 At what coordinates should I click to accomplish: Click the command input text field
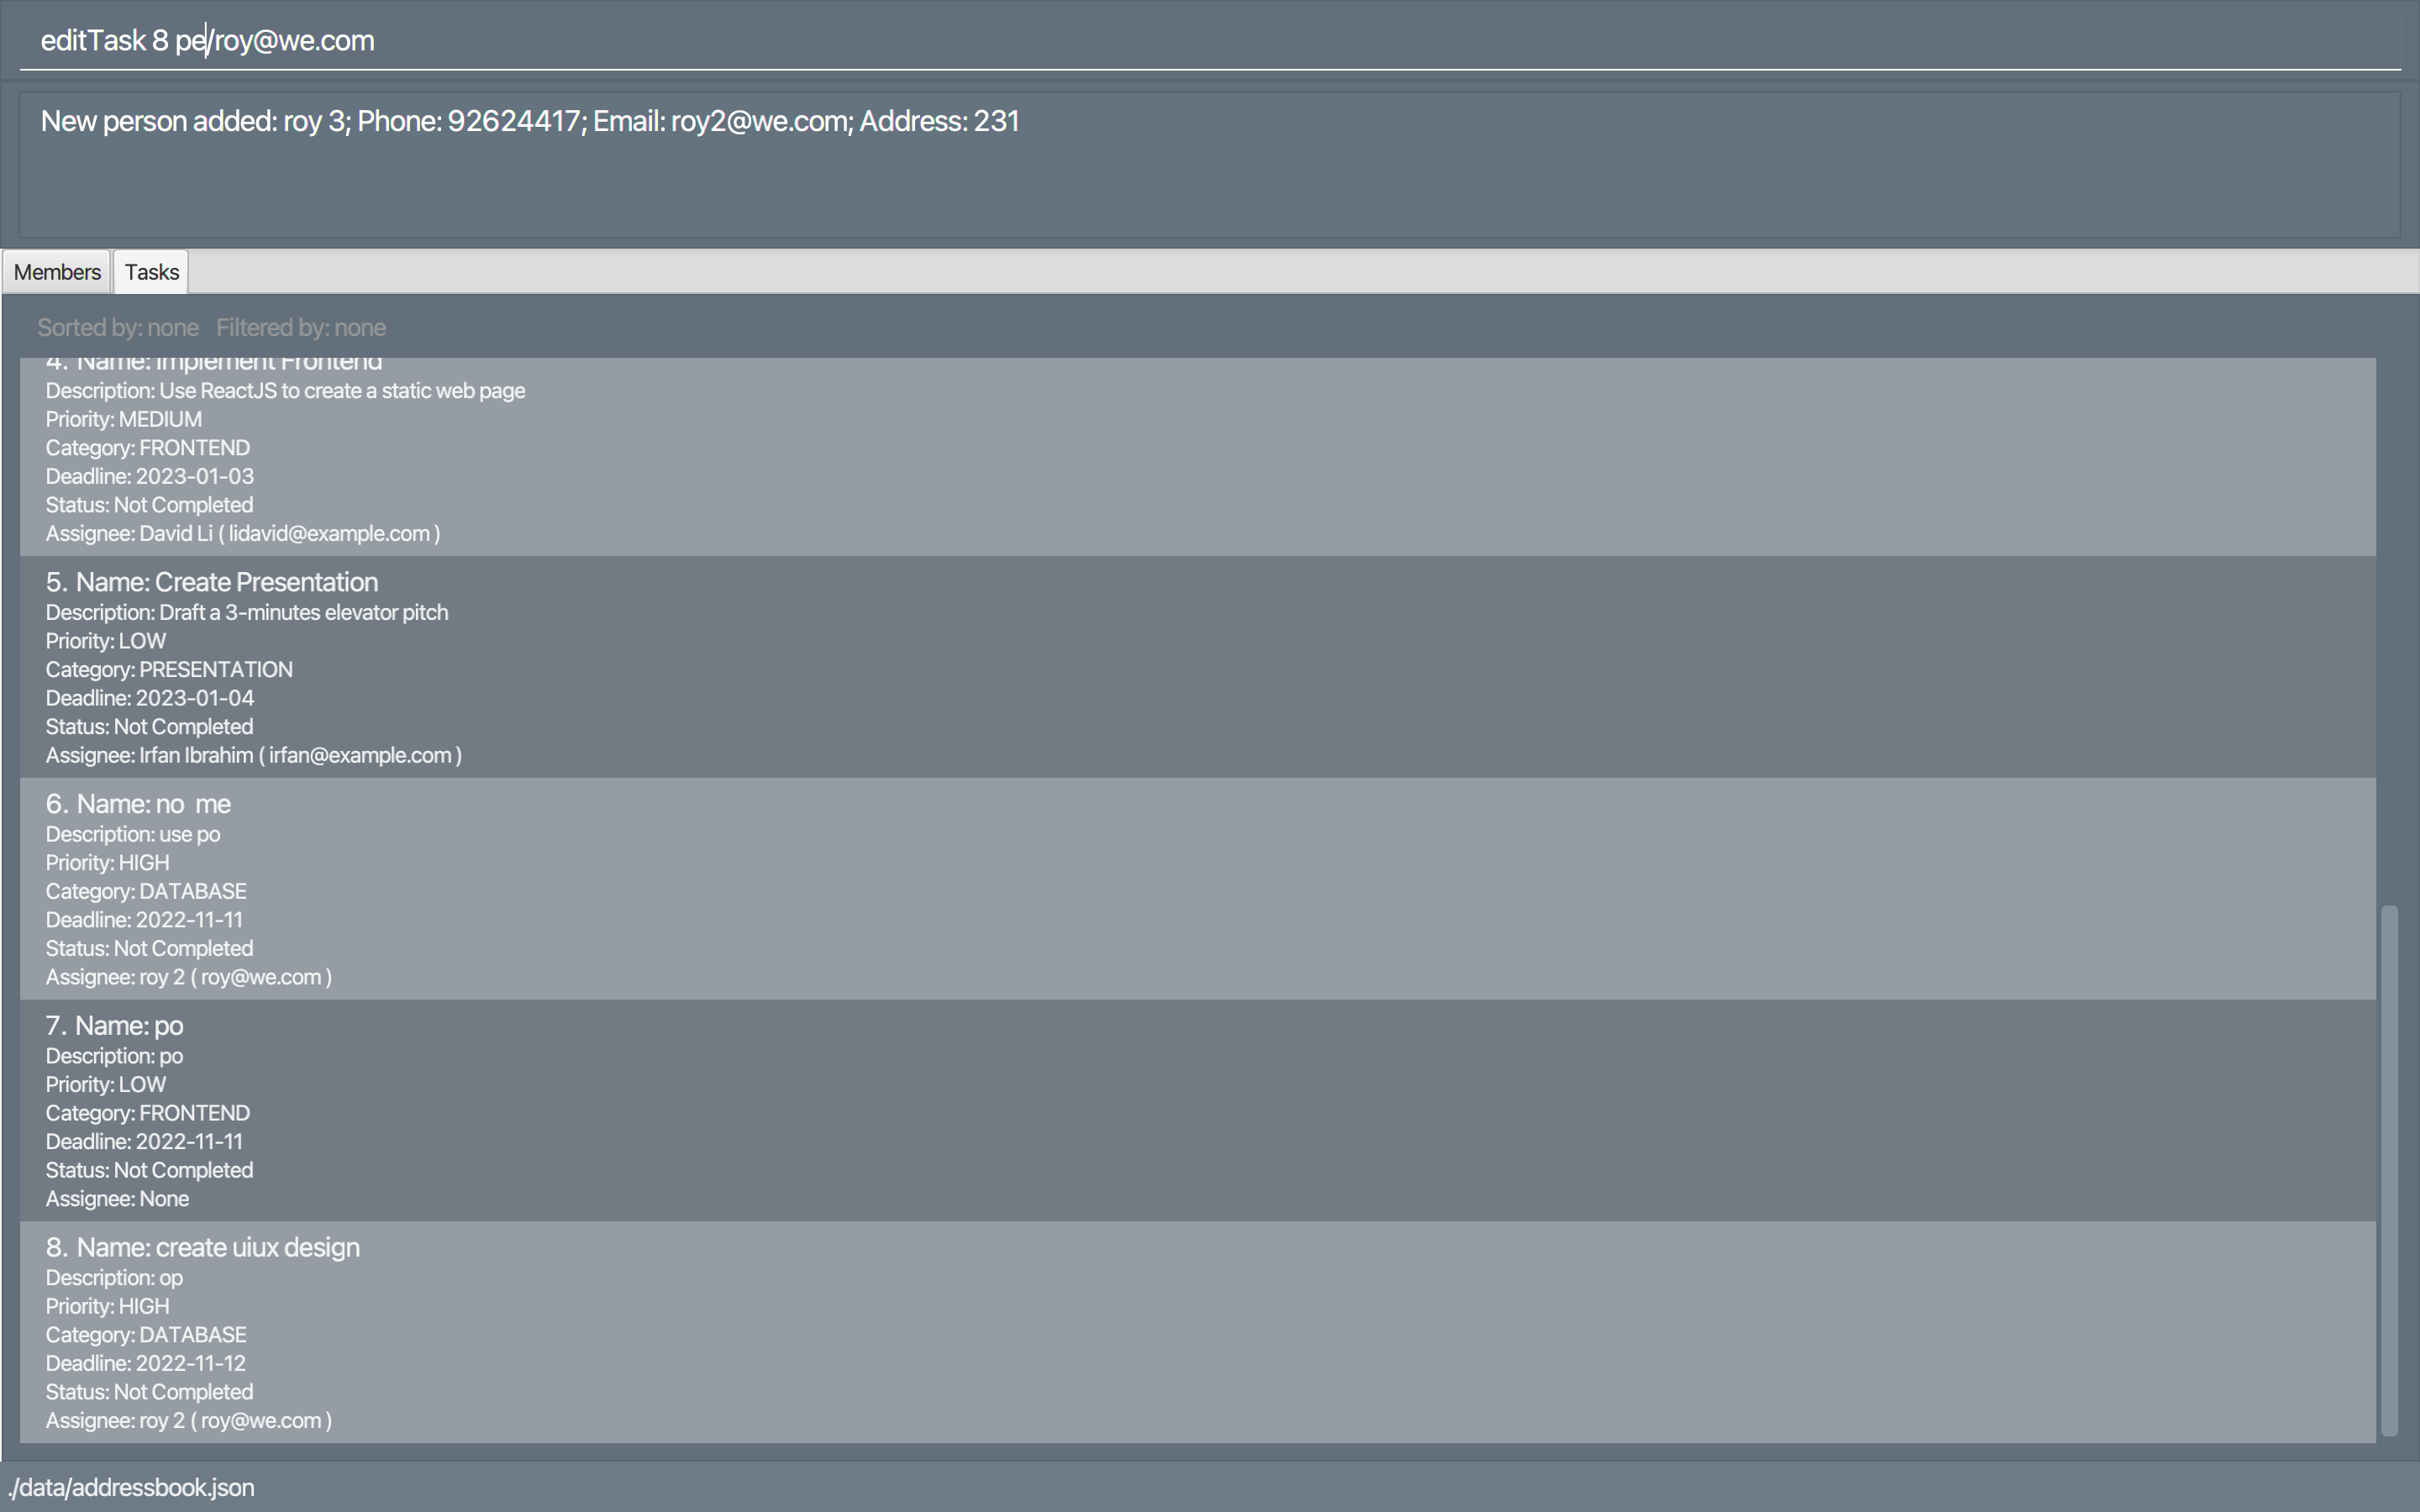pos(1200,41)
